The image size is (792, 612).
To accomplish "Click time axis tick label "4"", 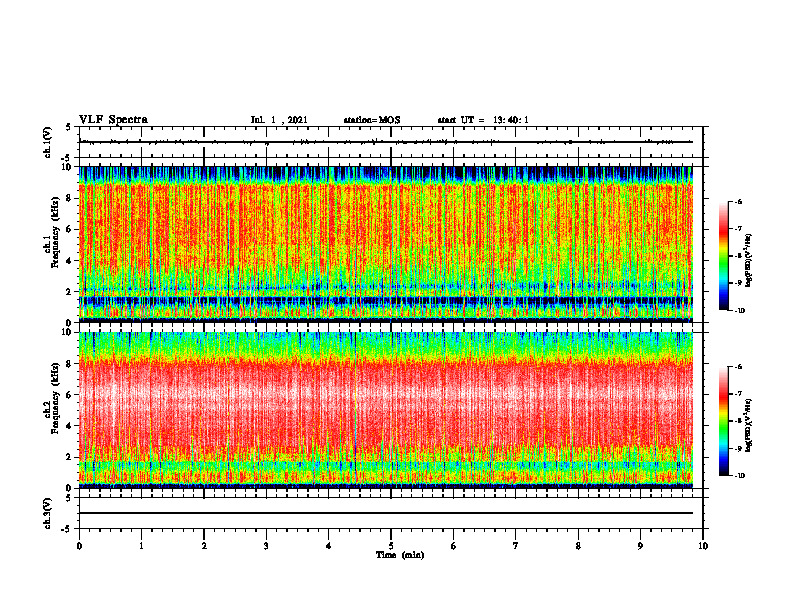I will coord(329,546).
